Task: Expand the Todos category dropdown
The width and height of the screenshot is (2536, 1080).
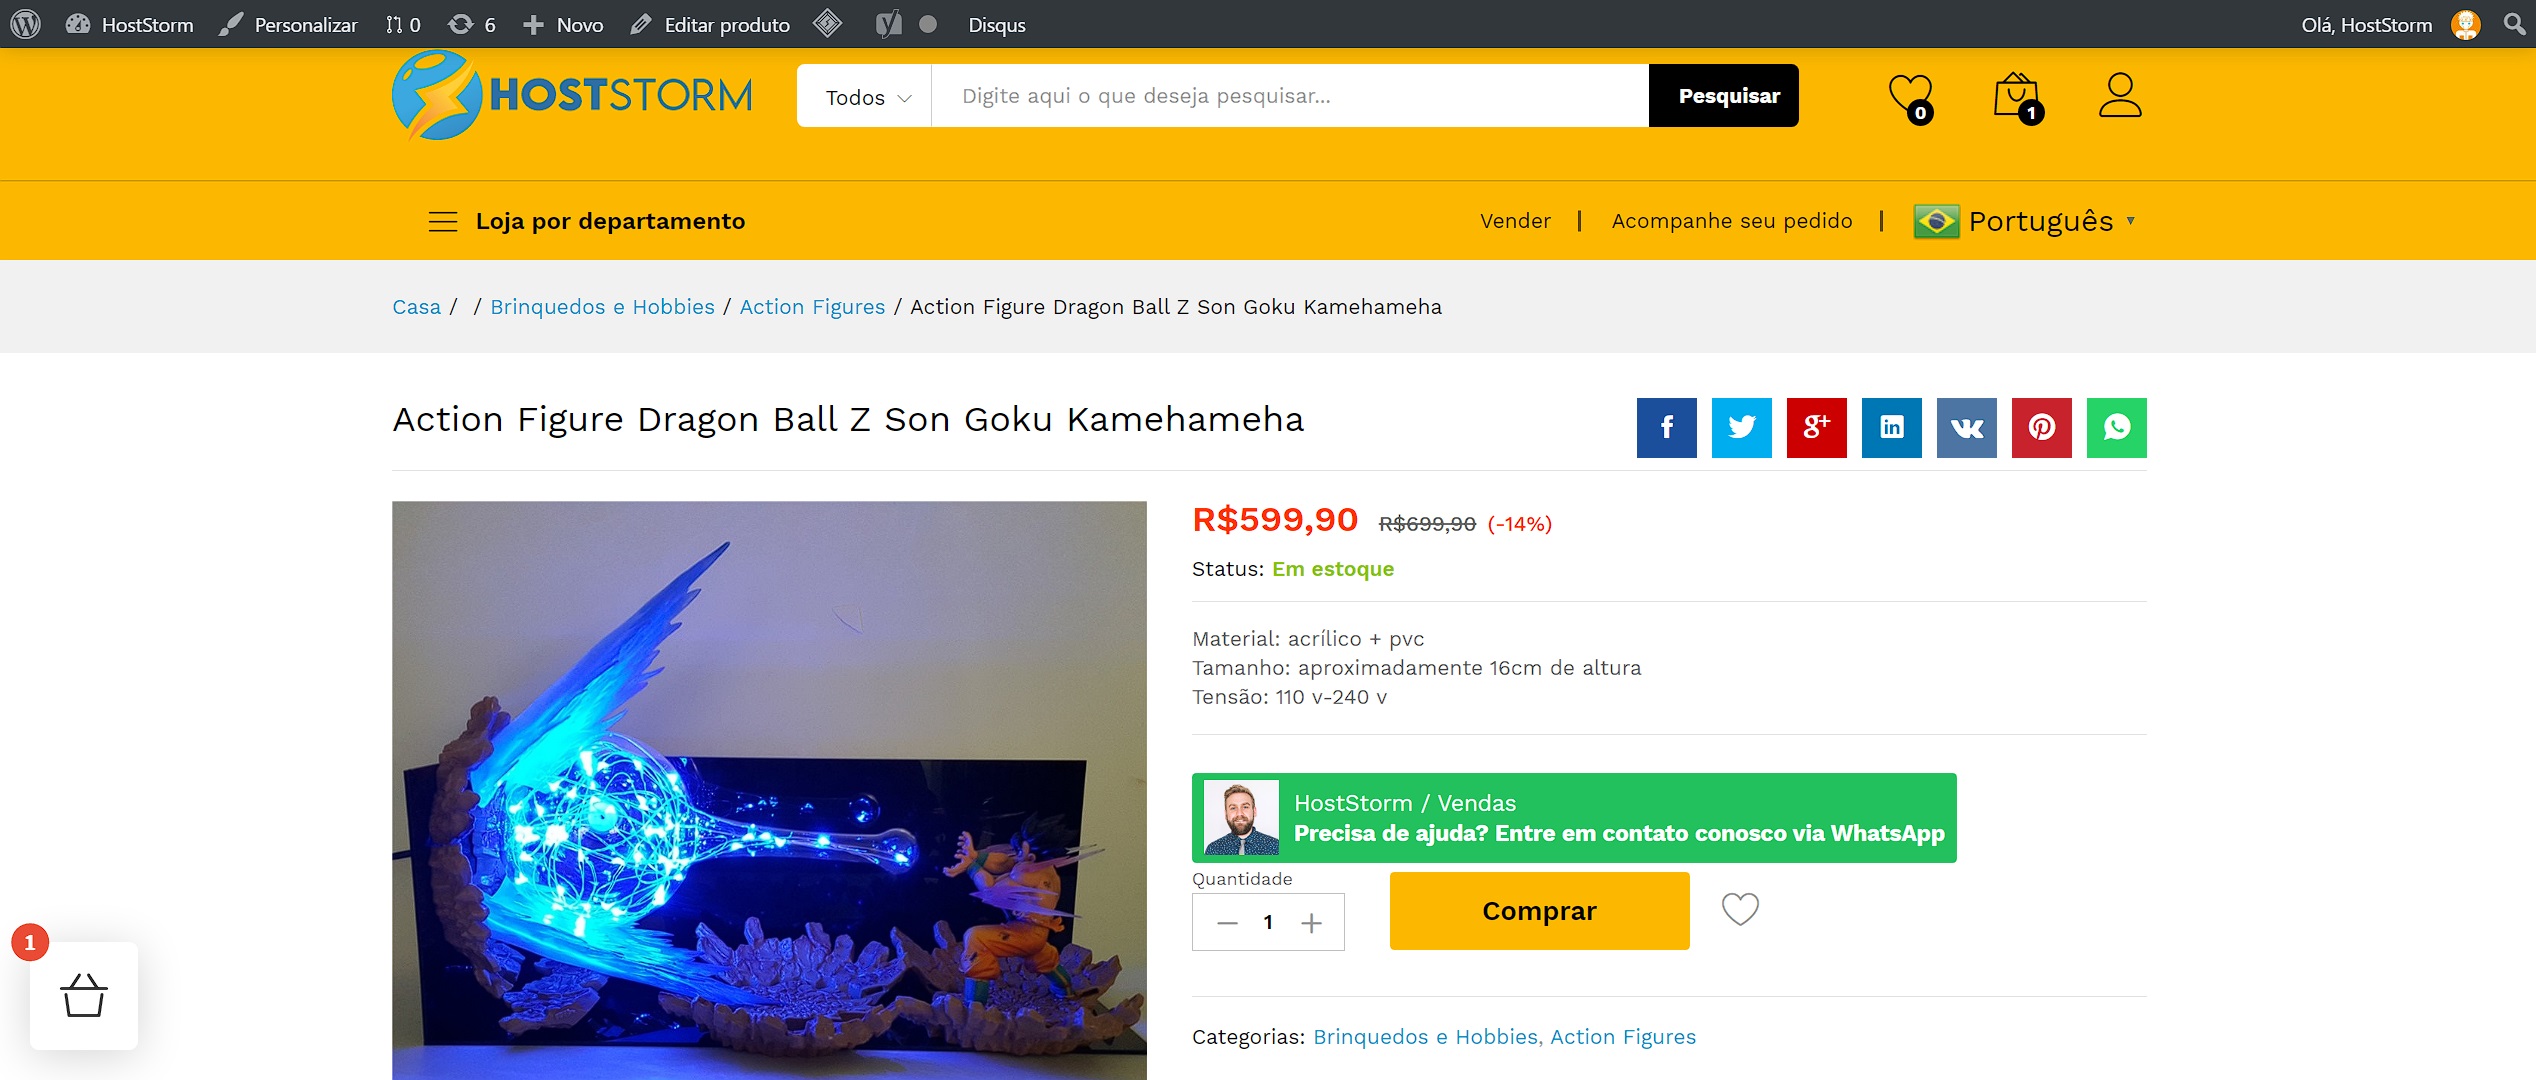Action: point(865,96)
